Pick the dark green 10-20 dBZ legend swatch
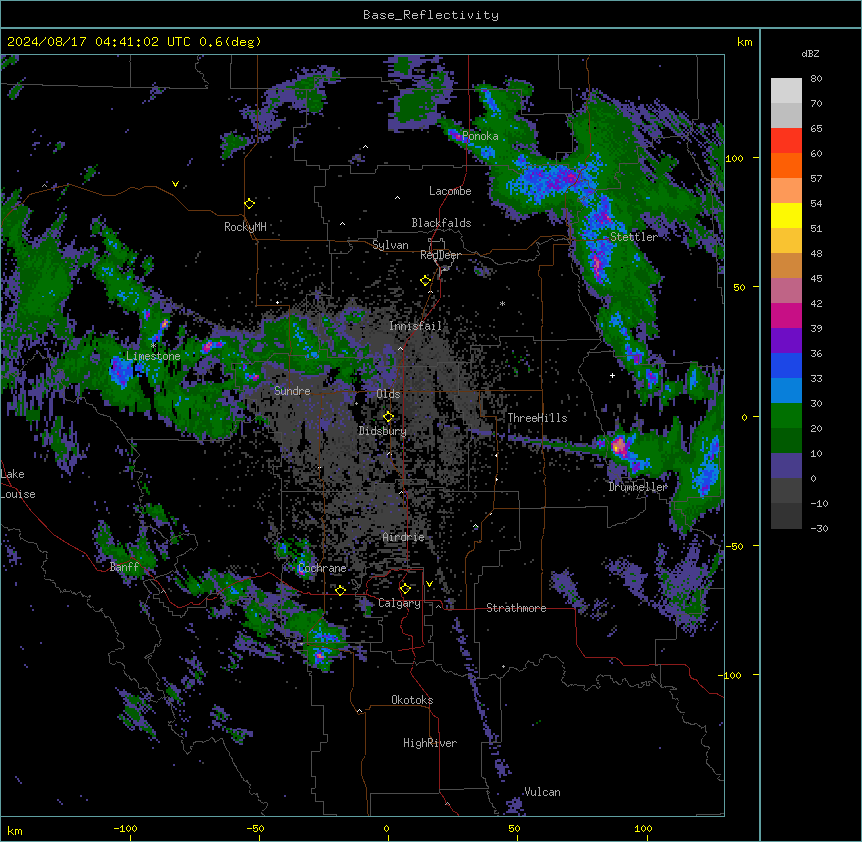862x842 pixels. (x=786, y=441)
